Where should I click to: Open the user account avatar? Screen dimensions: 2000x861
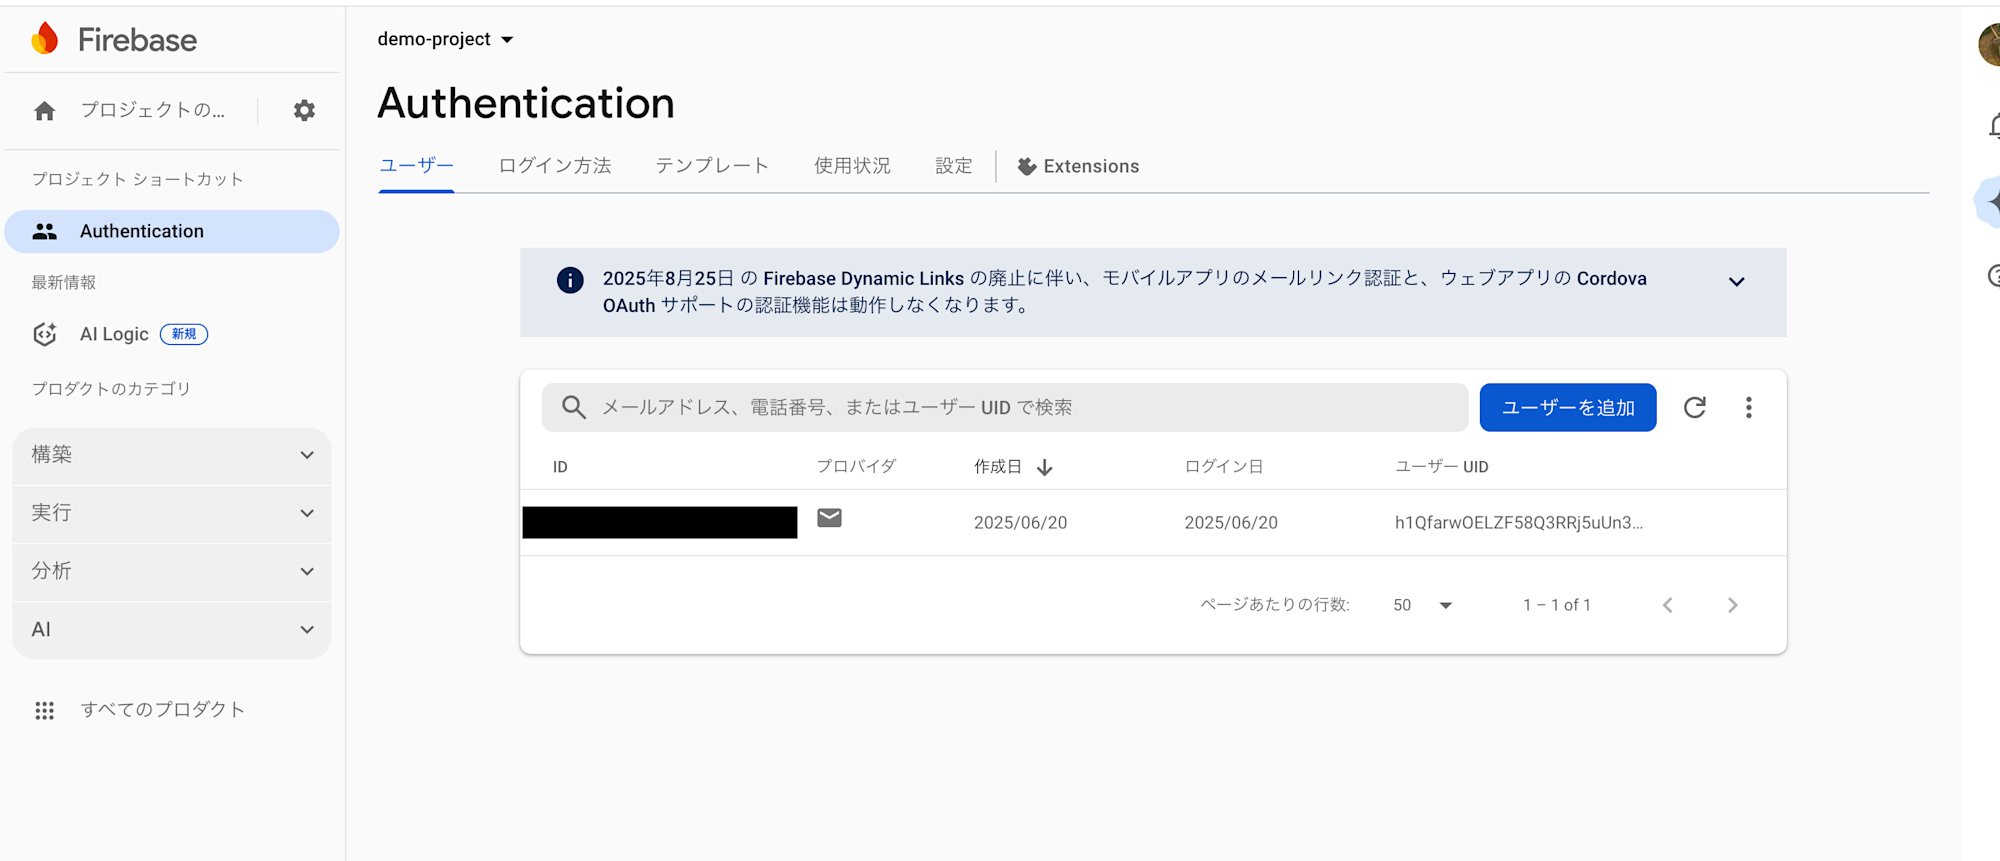click(1989, 45)
